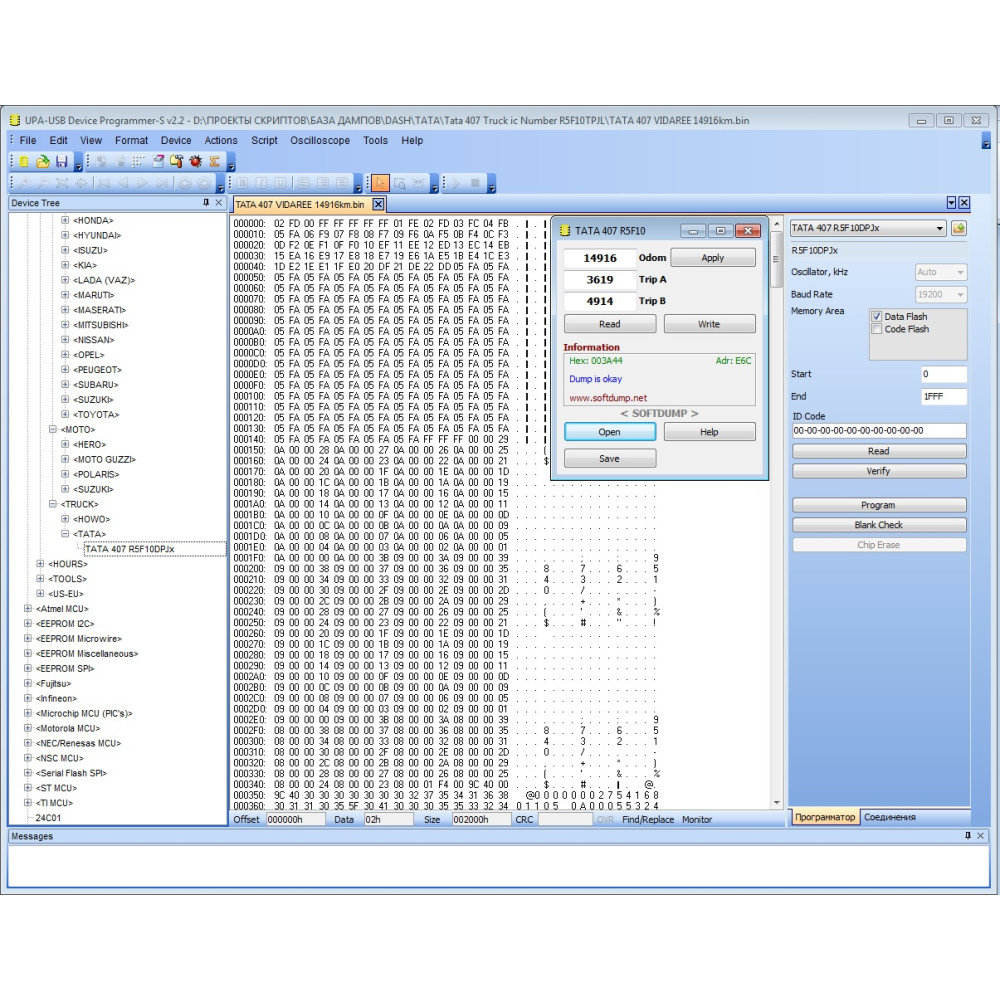
Task: Open the www.softdump.net link
Action: tap(608, 398)
